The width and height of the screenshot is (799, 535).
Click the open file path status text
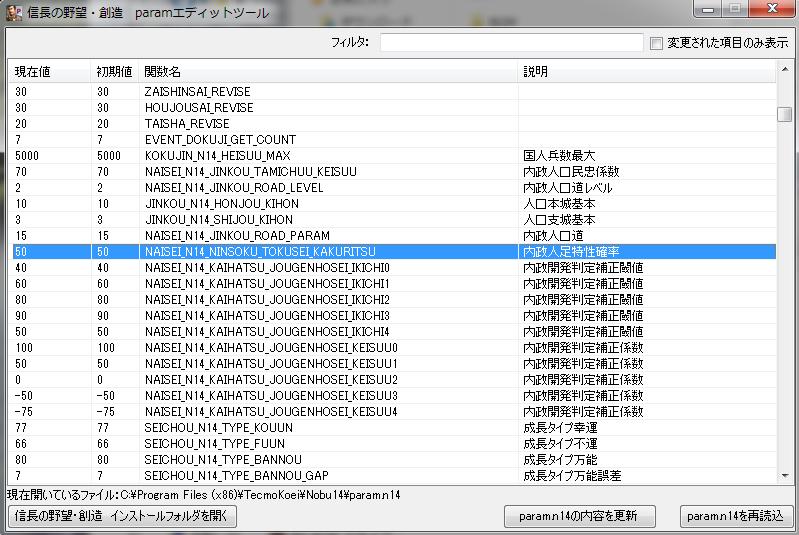point(203,495)
